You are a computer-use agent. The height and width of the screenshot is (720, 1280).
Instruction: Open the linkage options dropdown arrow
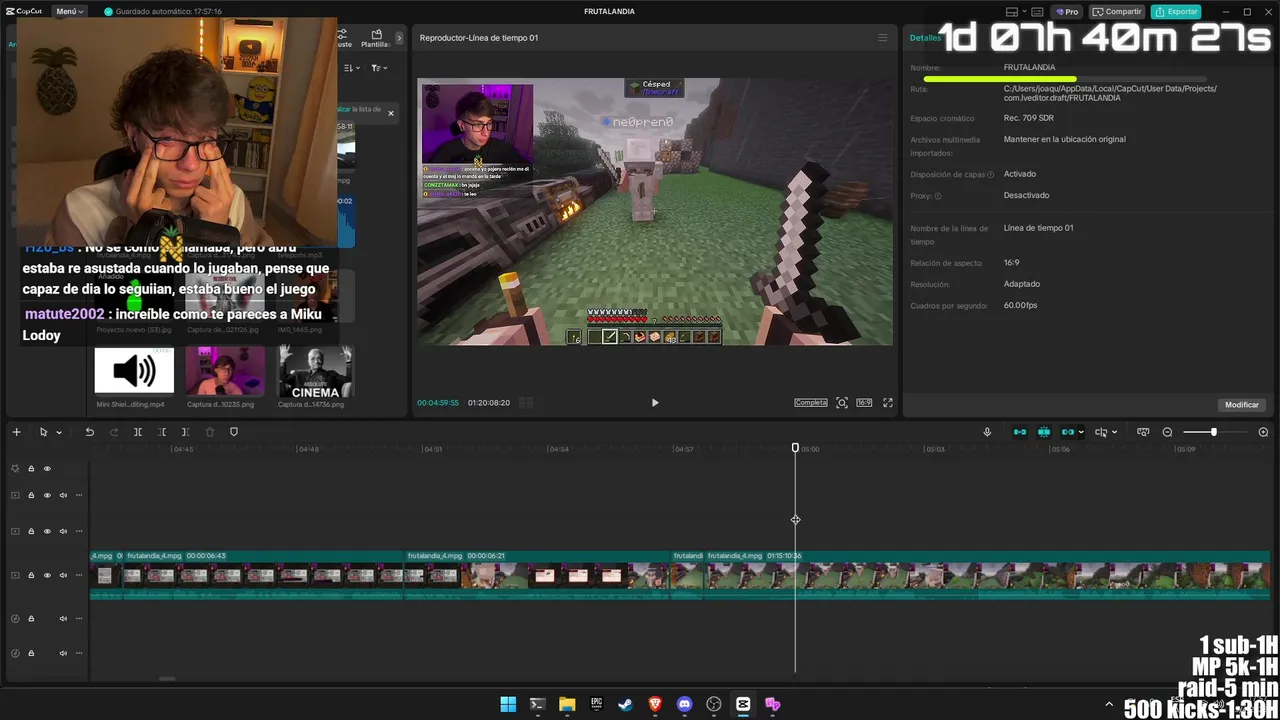tap(1081, 433)
